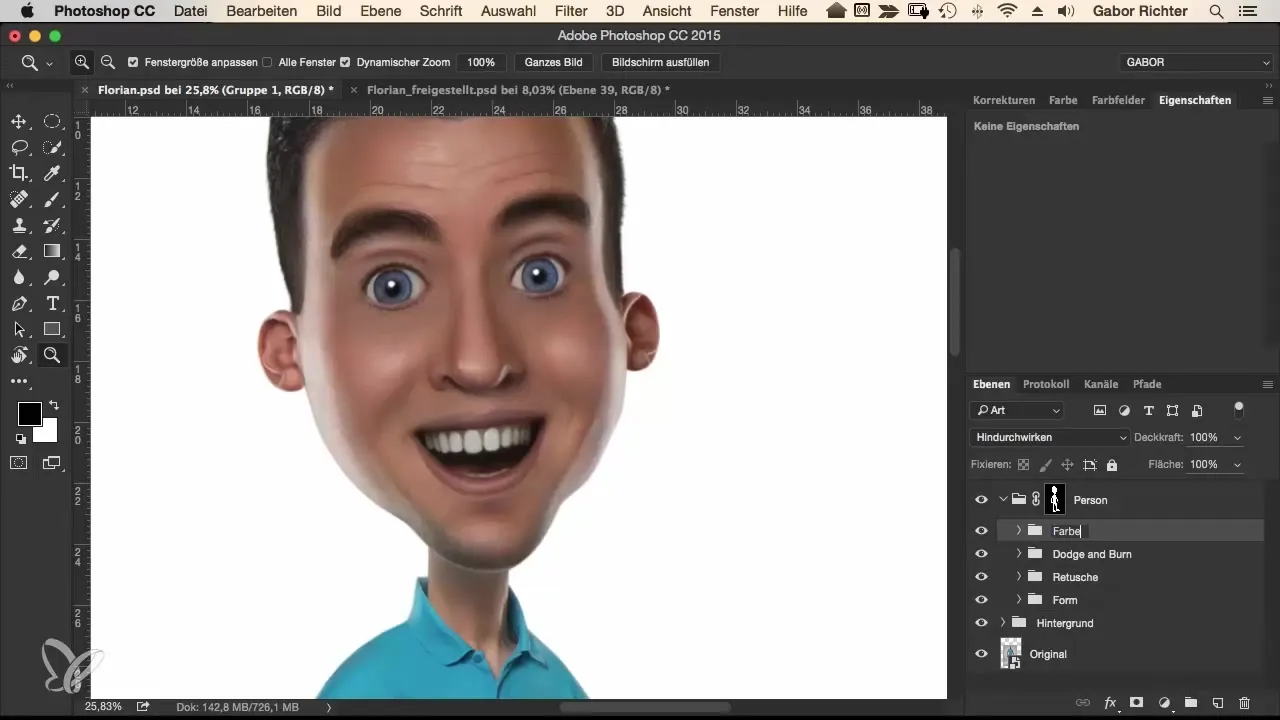Delete layer trash icon

[x=1245, y=703]
